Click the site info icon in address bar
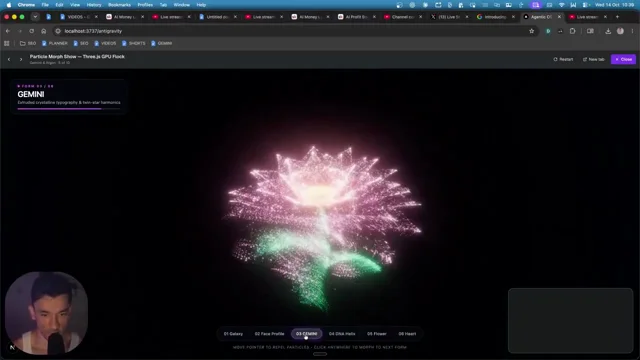The width and height of the screenshot is (640, 360). (x=58, y=31)
